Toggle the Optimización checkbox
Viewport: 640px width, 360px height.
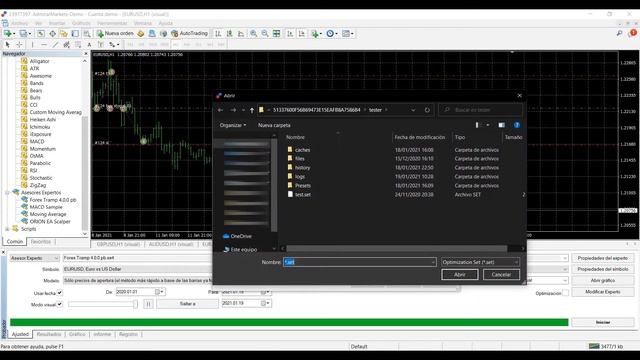565,293
